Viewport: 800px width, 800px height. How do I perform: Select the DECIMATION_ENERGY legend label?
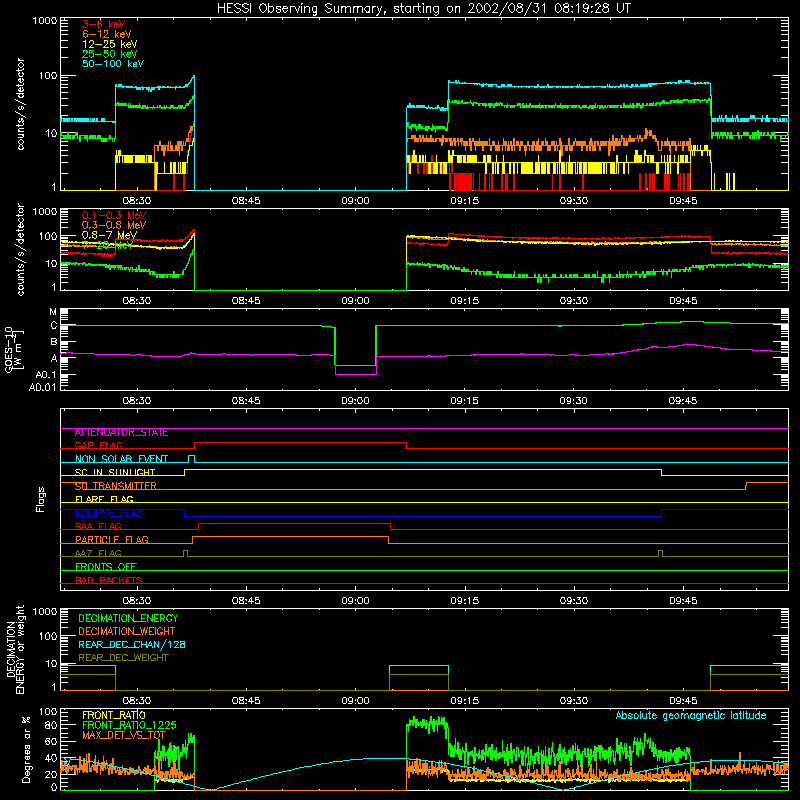128,618
